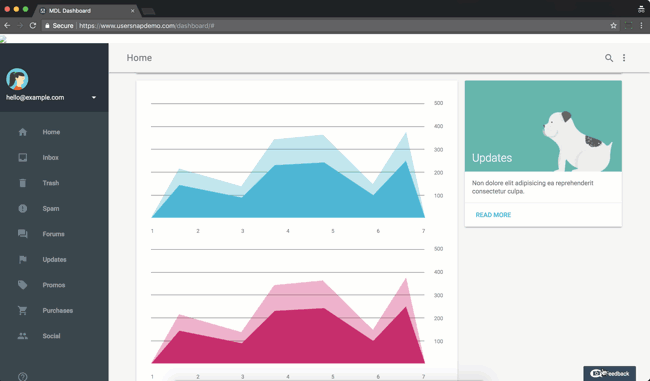This screenshot has height=381, width=650.
Task: Select the MDL Dashboard browser tab
Action: pyautogui.click(x=87, y=11)
